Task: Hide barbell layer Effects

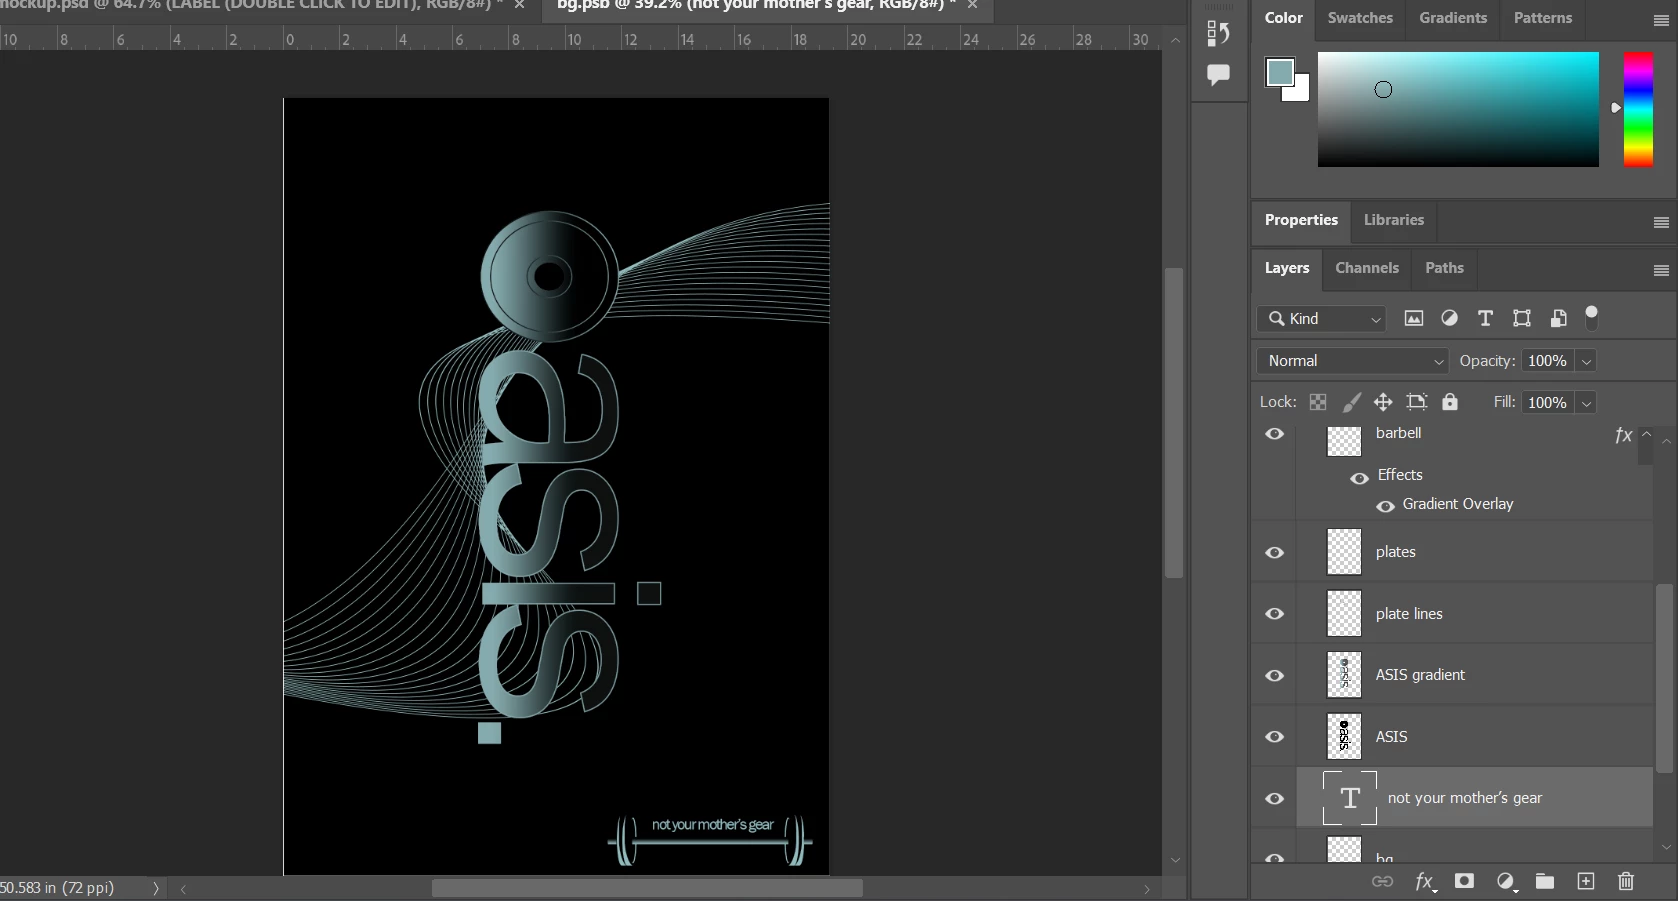Action: (x=1360, y=478)
